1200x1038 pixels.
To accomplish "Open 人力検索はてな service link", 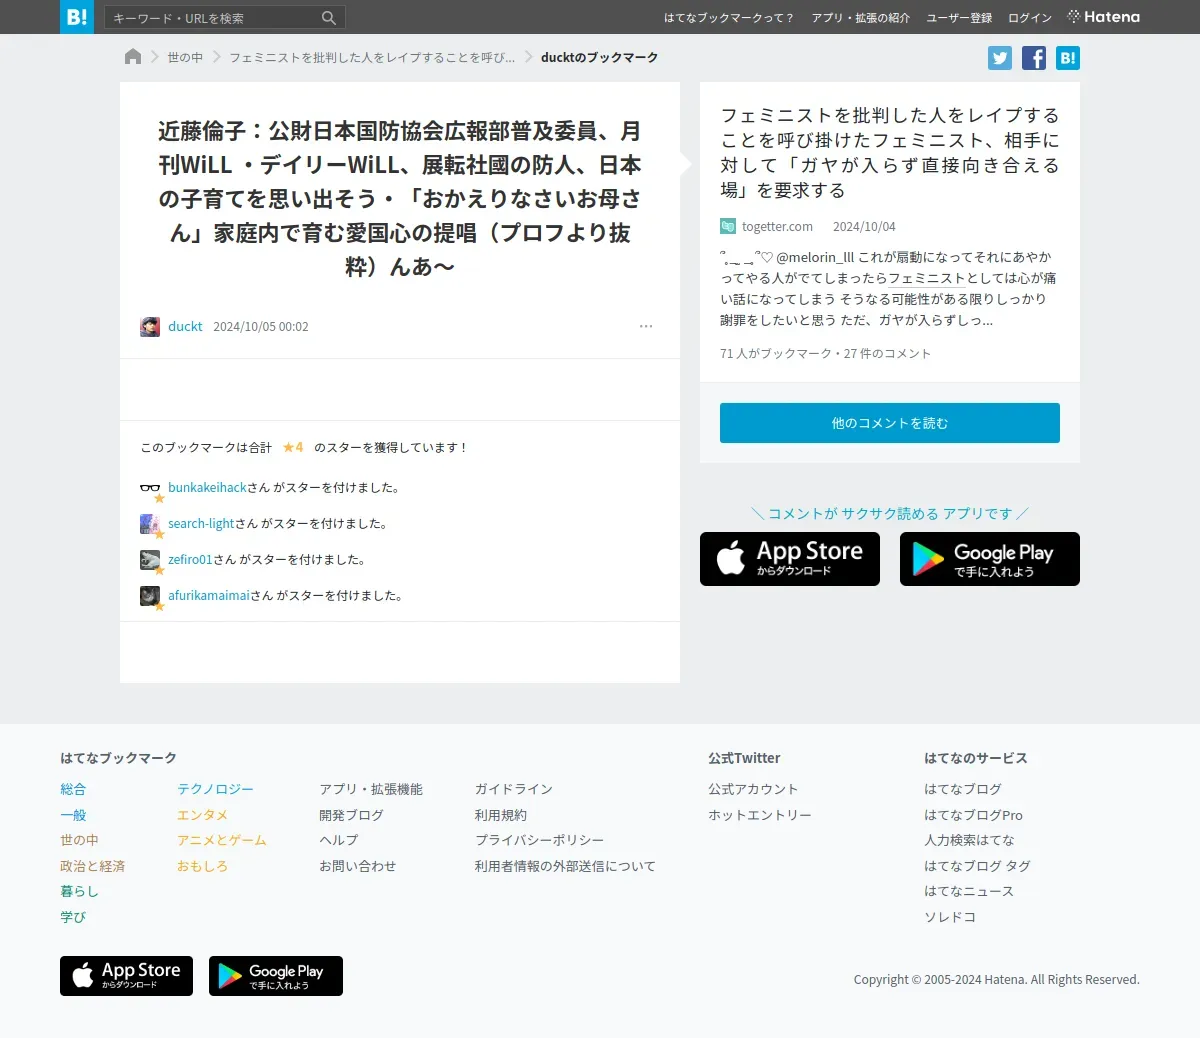I will 969,841.
